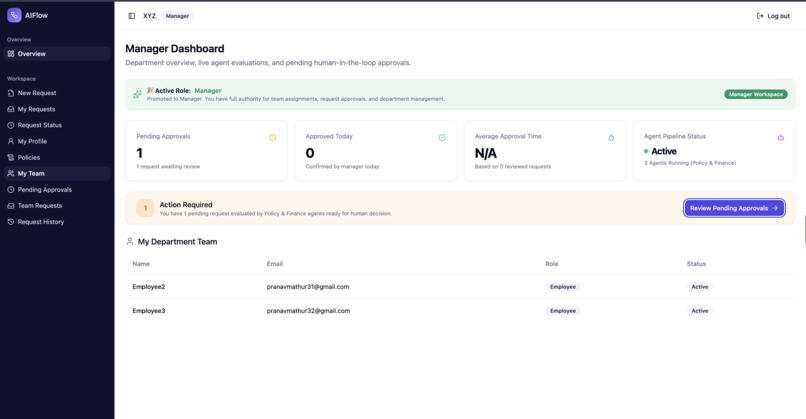Click the Request Status clock icon
The width and height of the screenshot is (806, 419).
pos(11,125)
